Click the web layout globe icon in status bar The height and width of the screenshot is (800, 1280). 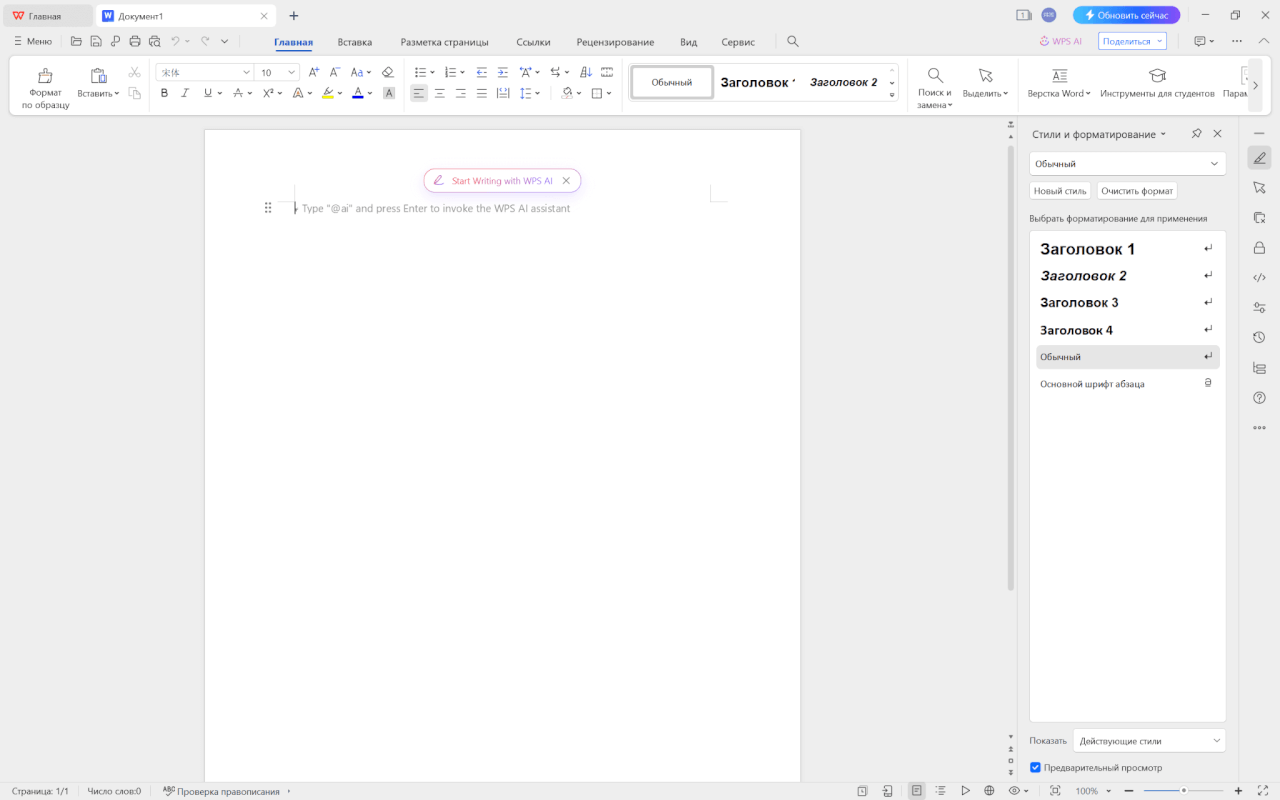[x=989, y=790]
